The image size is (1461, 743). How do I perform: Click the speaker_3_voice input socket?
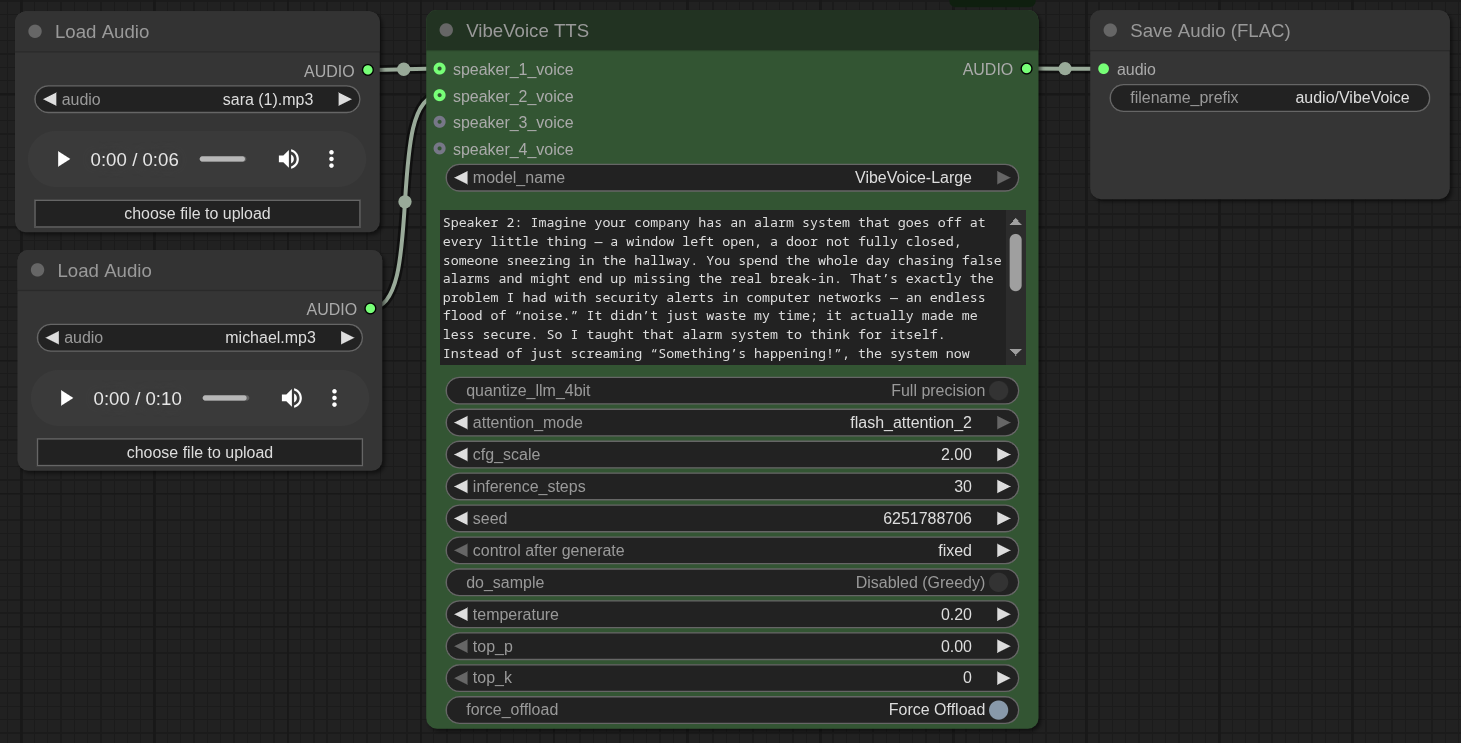coord(440,122)
